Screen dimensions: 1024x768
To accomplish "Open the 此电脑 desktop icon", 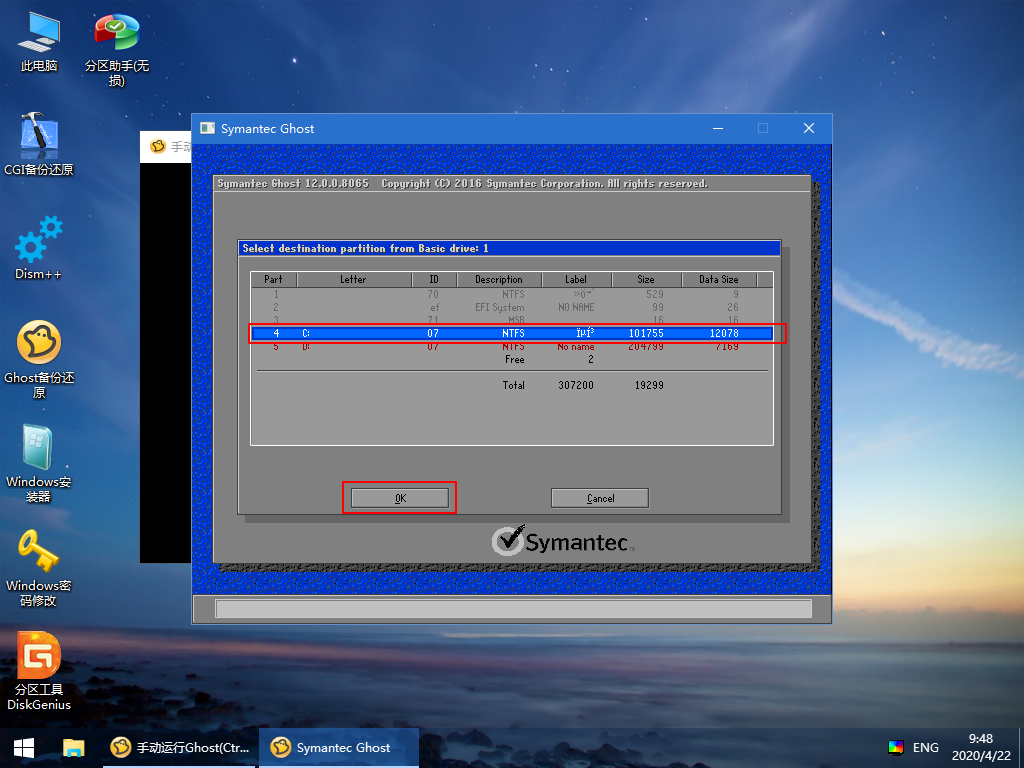I will (x=39, y=40).
